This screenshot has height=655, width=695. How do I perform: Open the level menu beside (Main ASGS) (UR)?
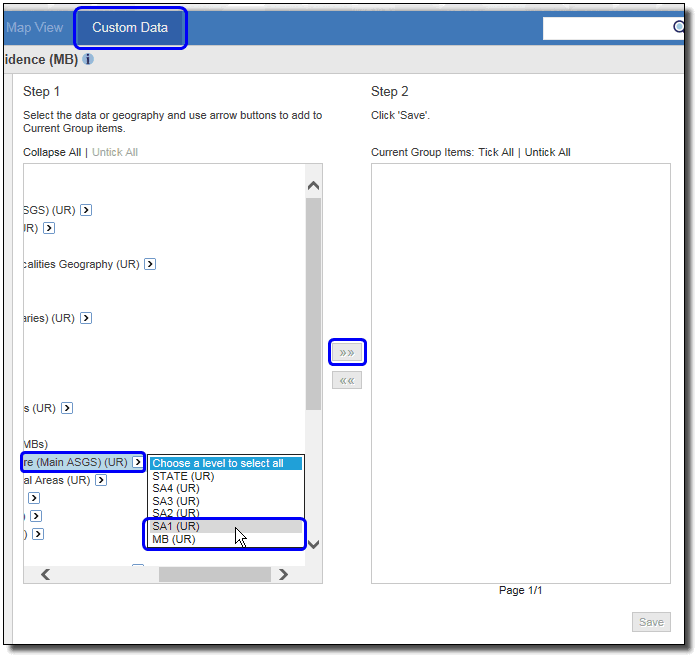138,462
